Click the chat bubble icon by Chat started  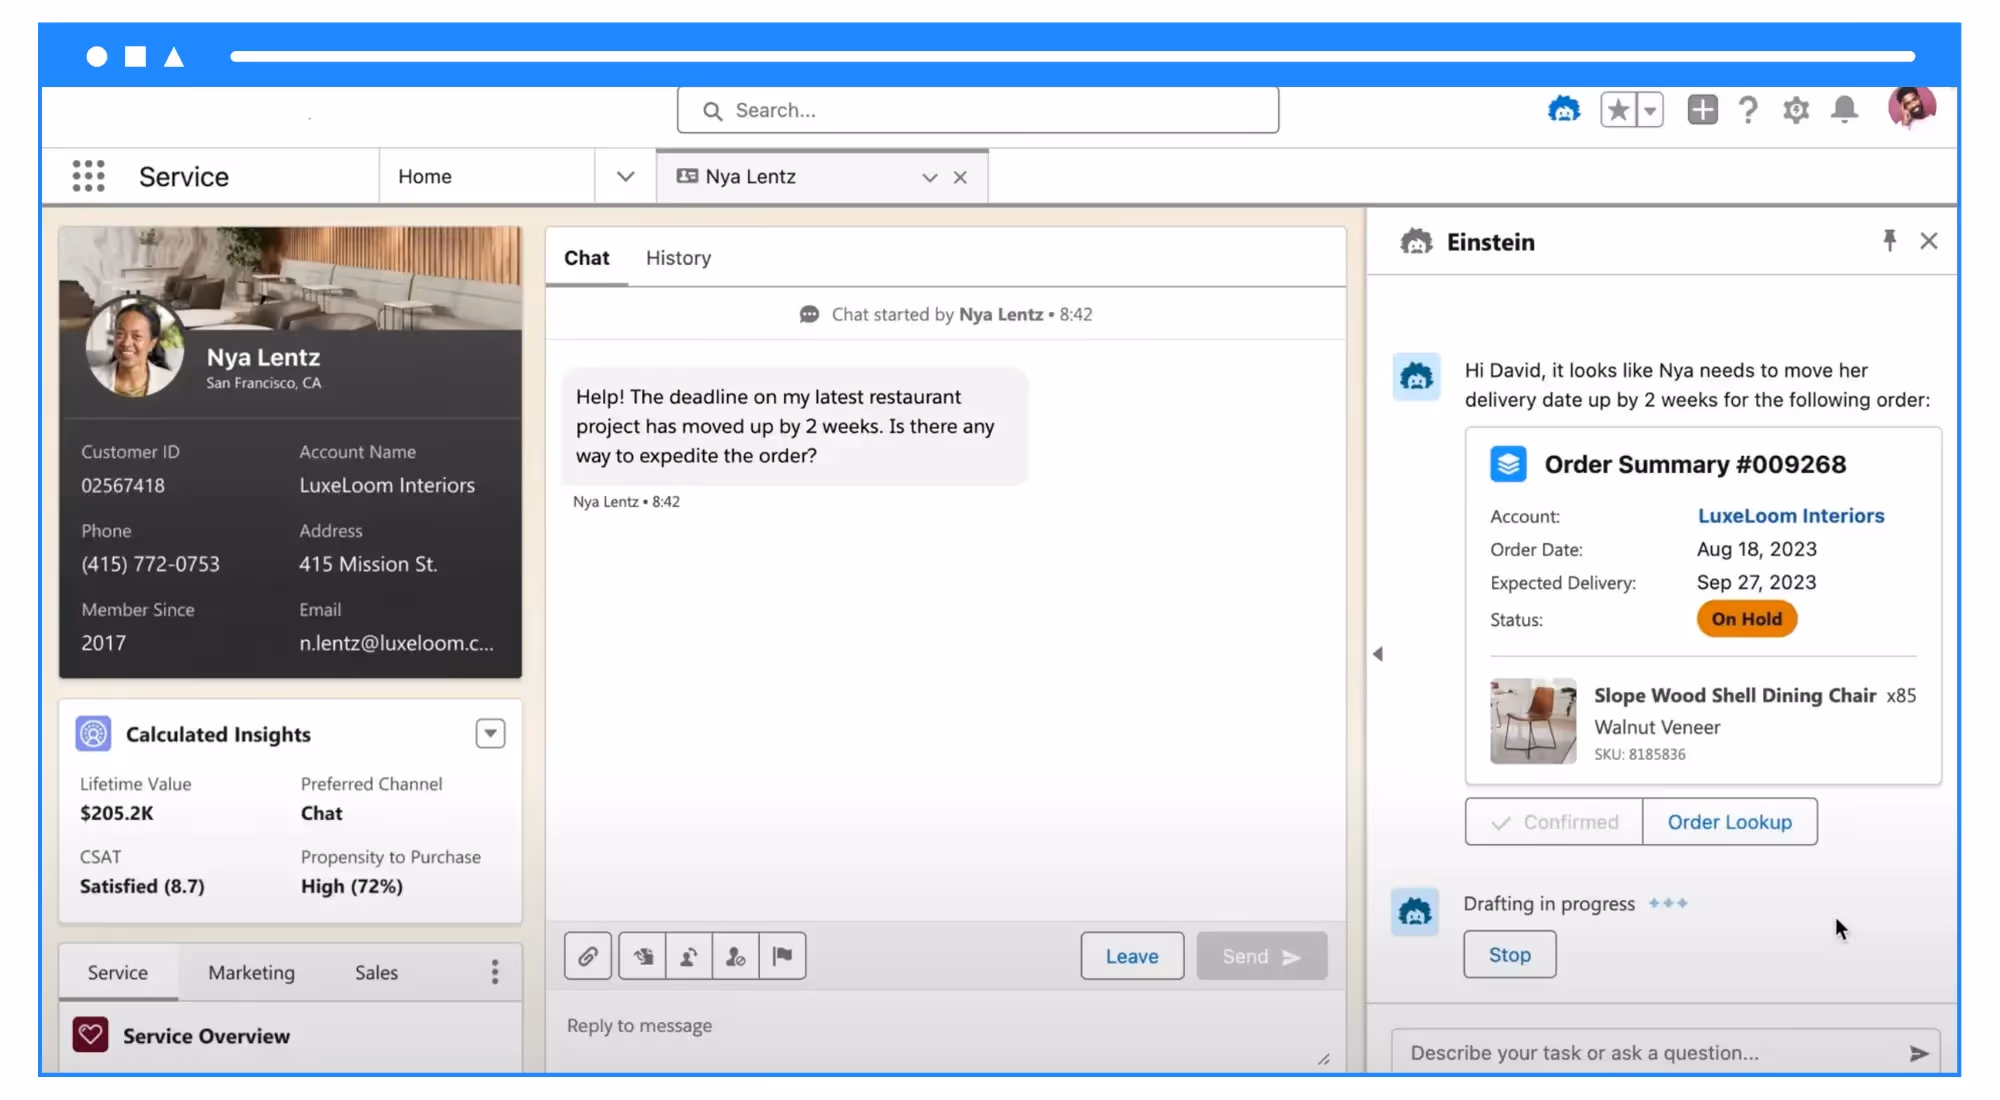pyautogui.click(x=809, y=314)
